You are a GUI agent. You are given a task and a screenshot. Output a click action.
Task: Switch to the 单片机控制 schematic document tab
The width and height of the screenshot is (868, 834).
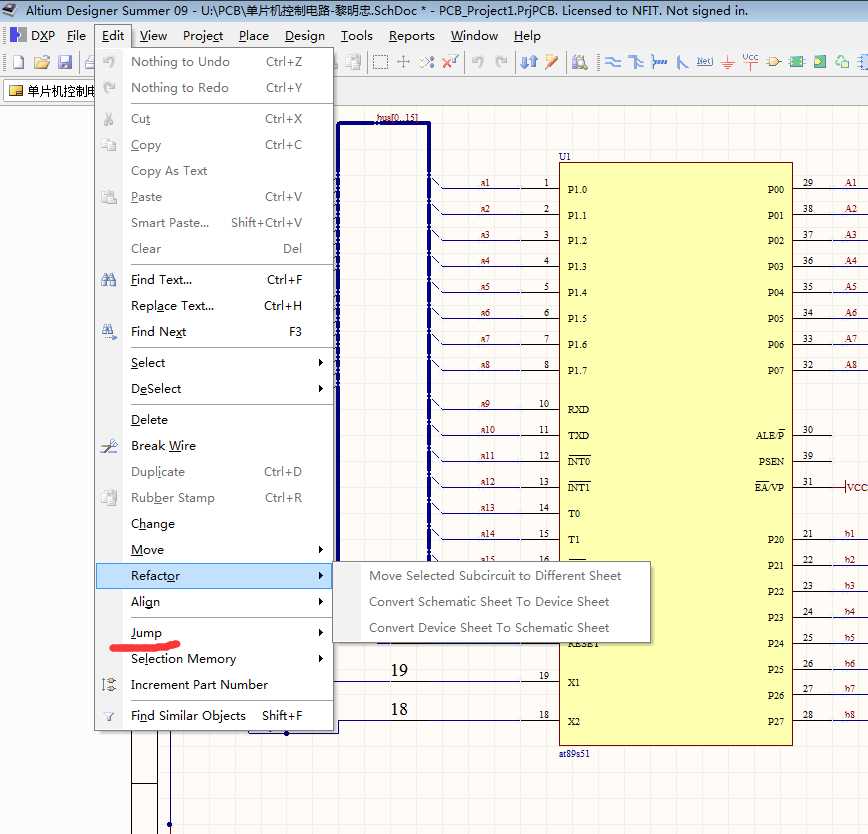pos(50,91)
